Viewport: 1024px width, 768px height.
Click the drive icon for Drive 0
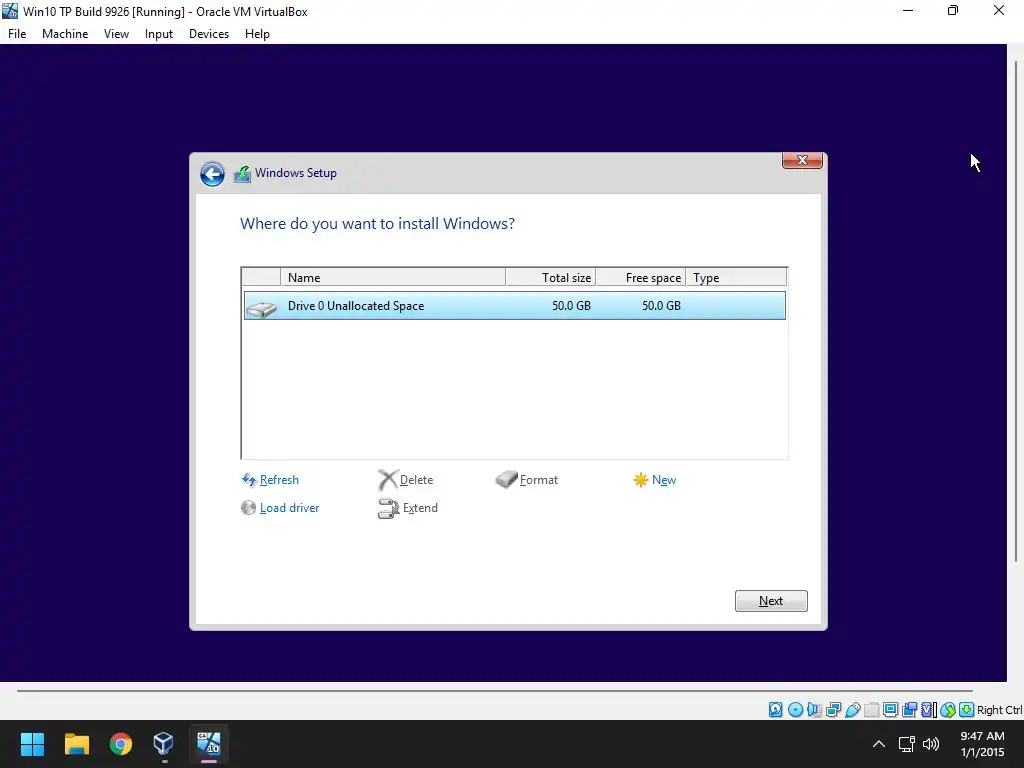[x=262, y=308]
